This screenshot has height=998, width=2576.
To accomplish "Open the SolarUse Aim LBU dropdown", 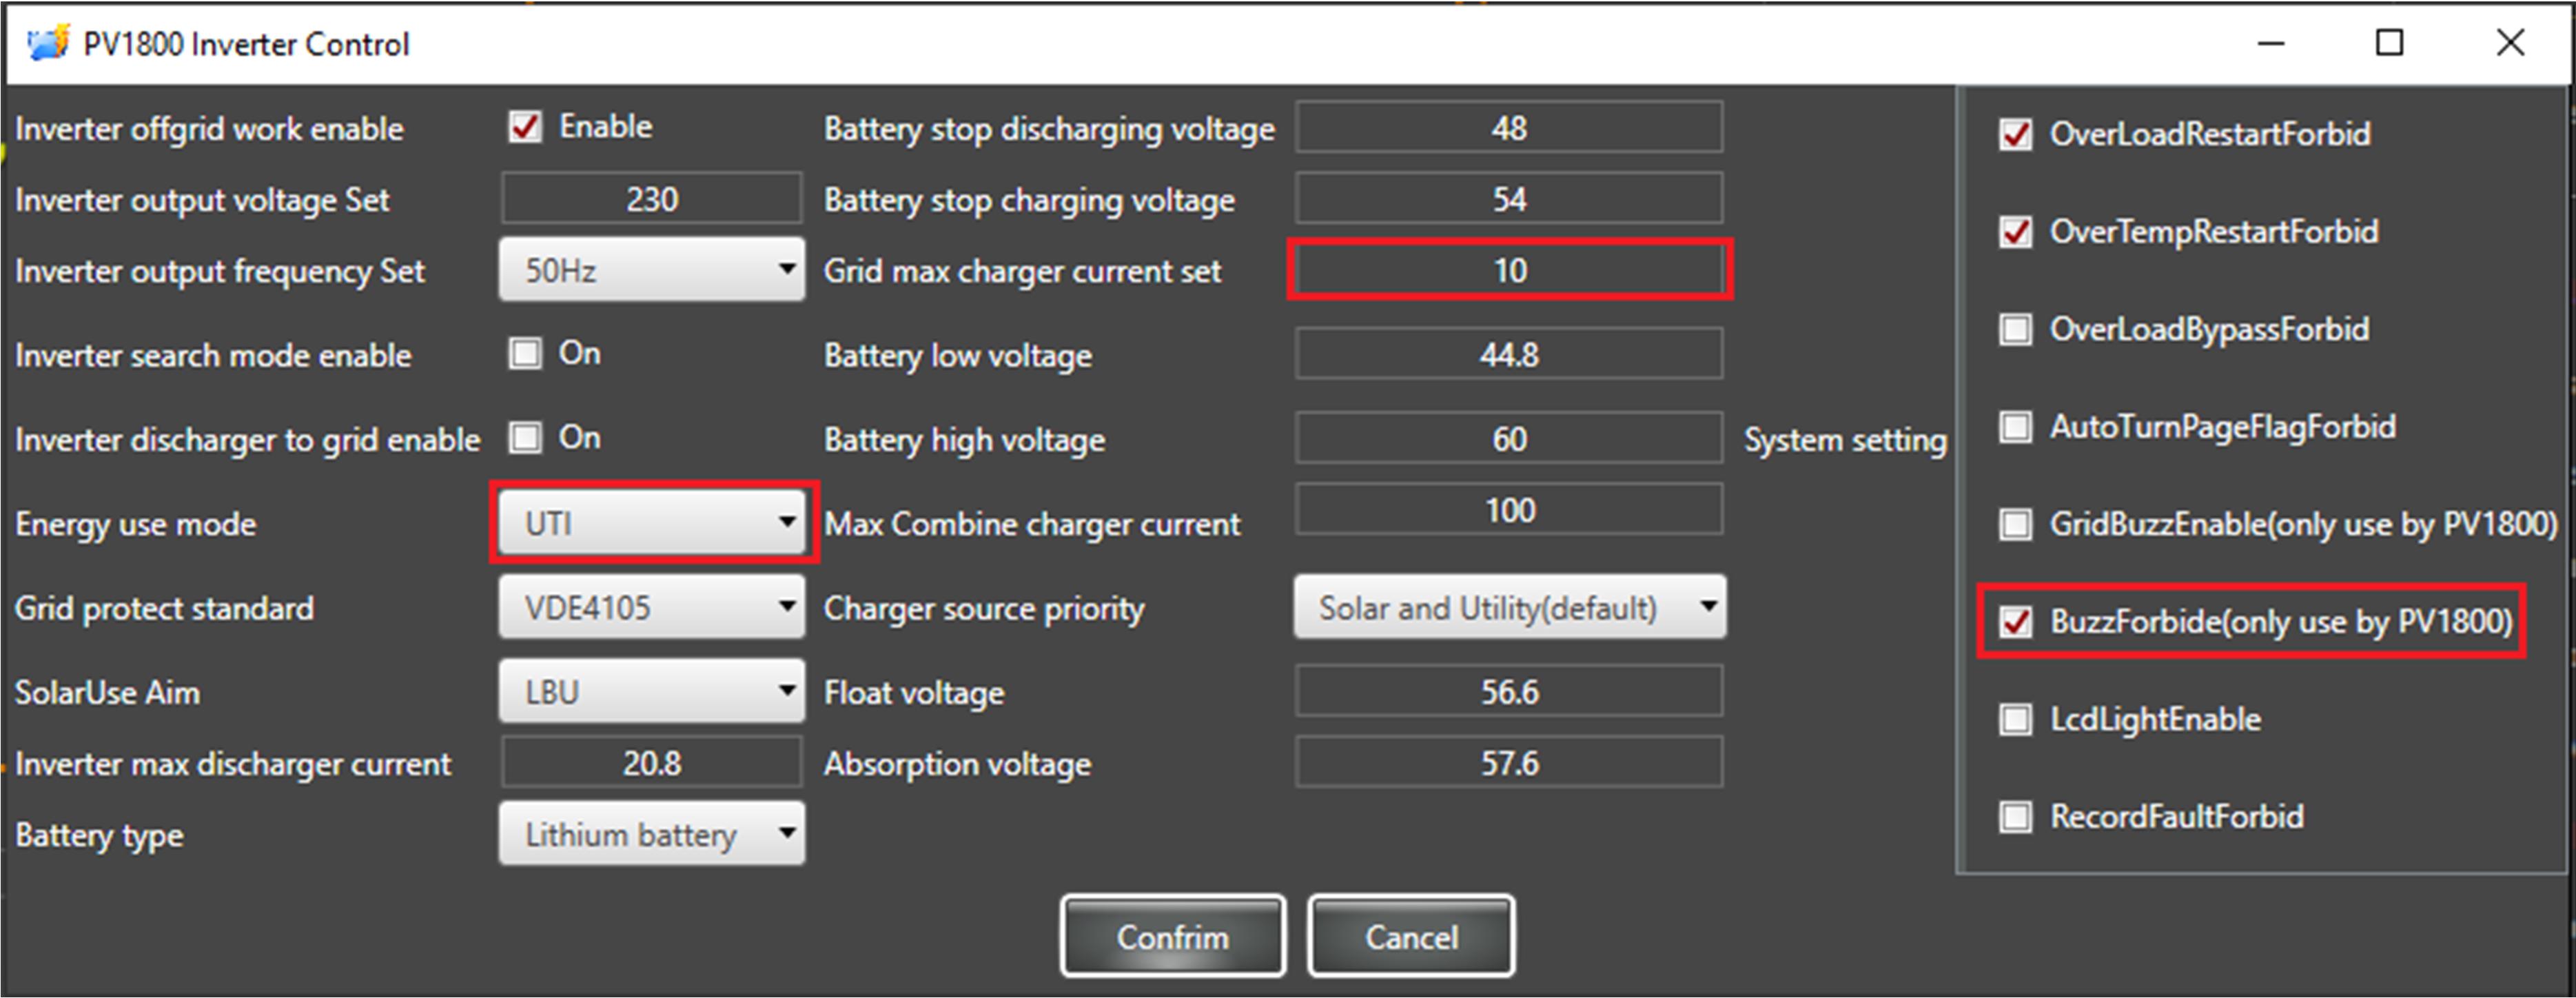I will coord(652,692).
